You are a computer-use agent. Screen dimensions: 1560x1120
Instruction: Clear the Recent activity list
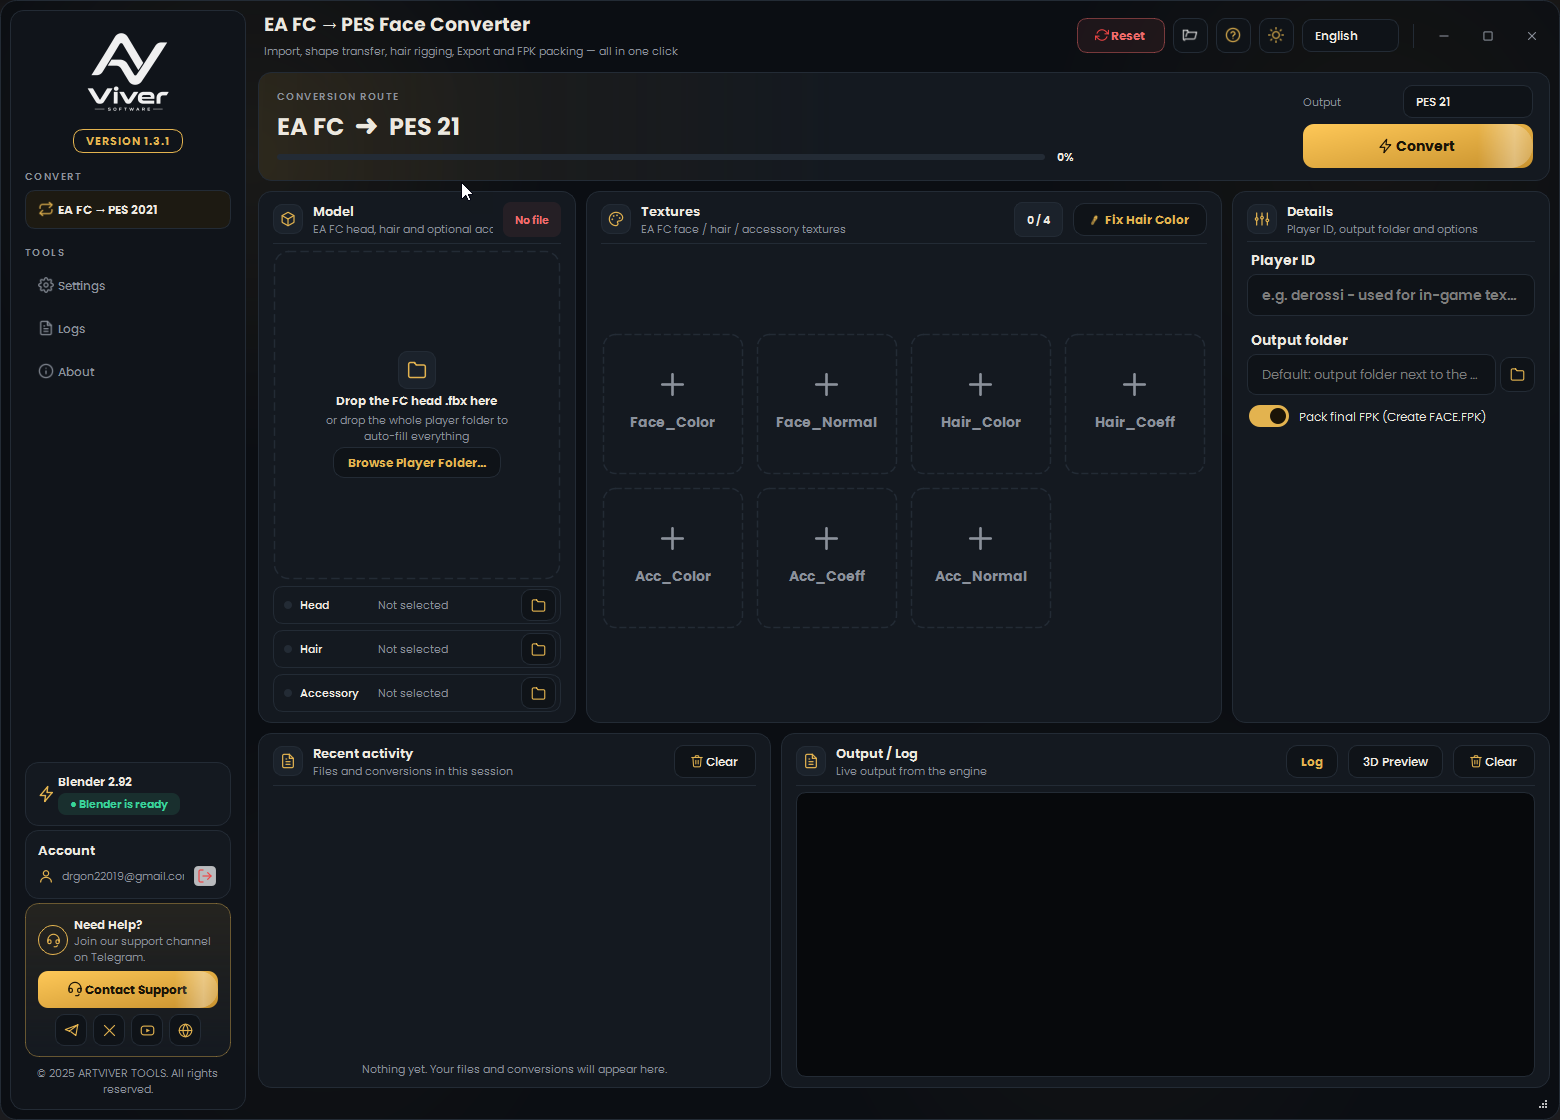click(714, 762)
